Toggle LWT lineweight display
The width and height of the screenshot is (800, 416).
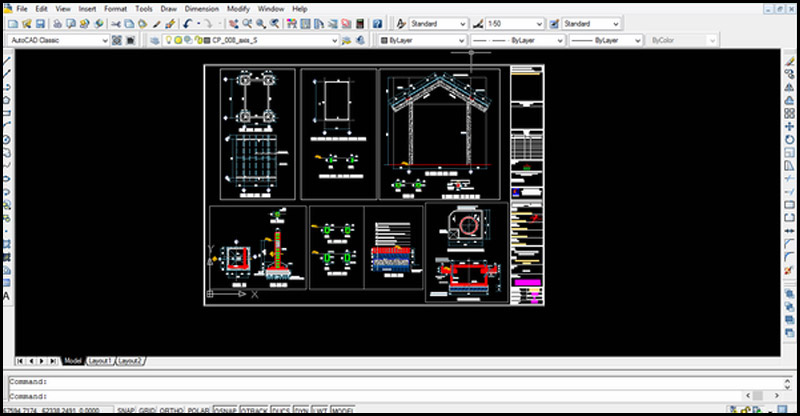pos(319,410)
